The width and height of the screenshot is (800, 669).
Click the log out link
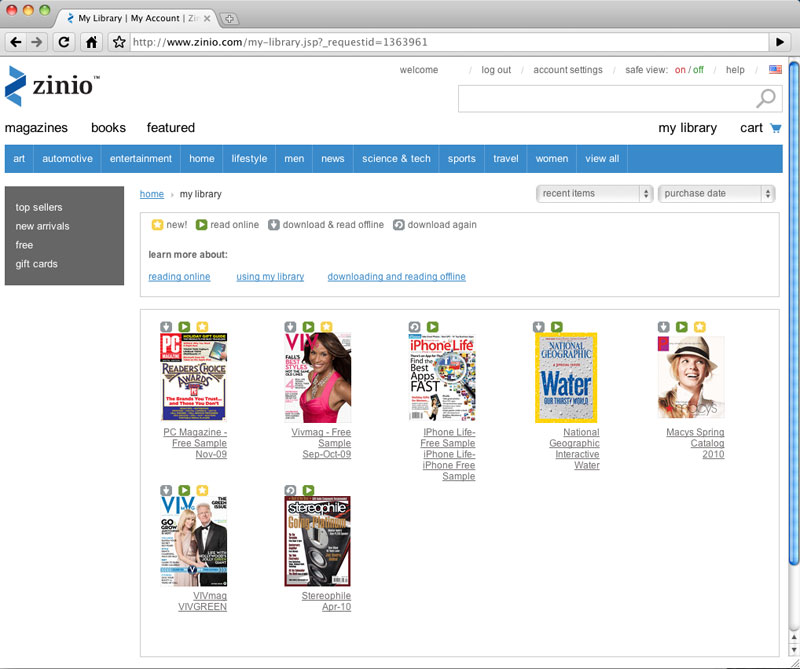click(496, 70)
